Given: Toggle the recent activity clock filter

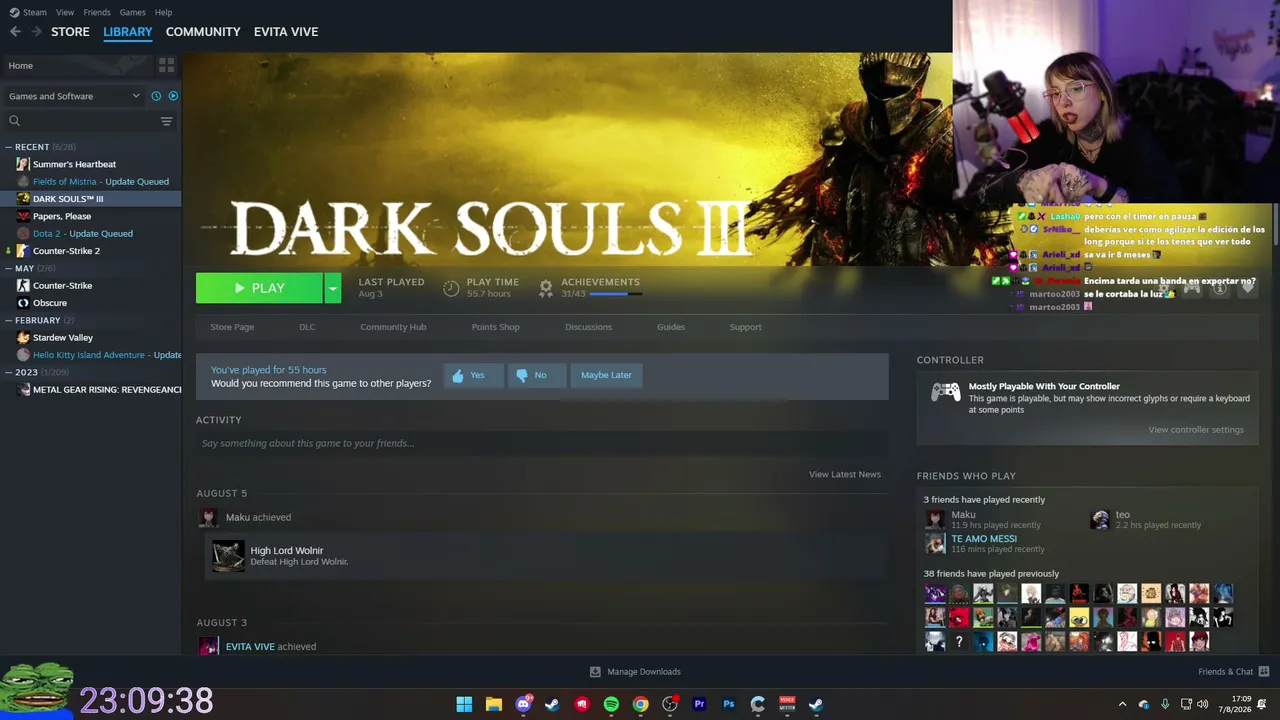Looking at the screenshot, I should (x=156, y=96).
